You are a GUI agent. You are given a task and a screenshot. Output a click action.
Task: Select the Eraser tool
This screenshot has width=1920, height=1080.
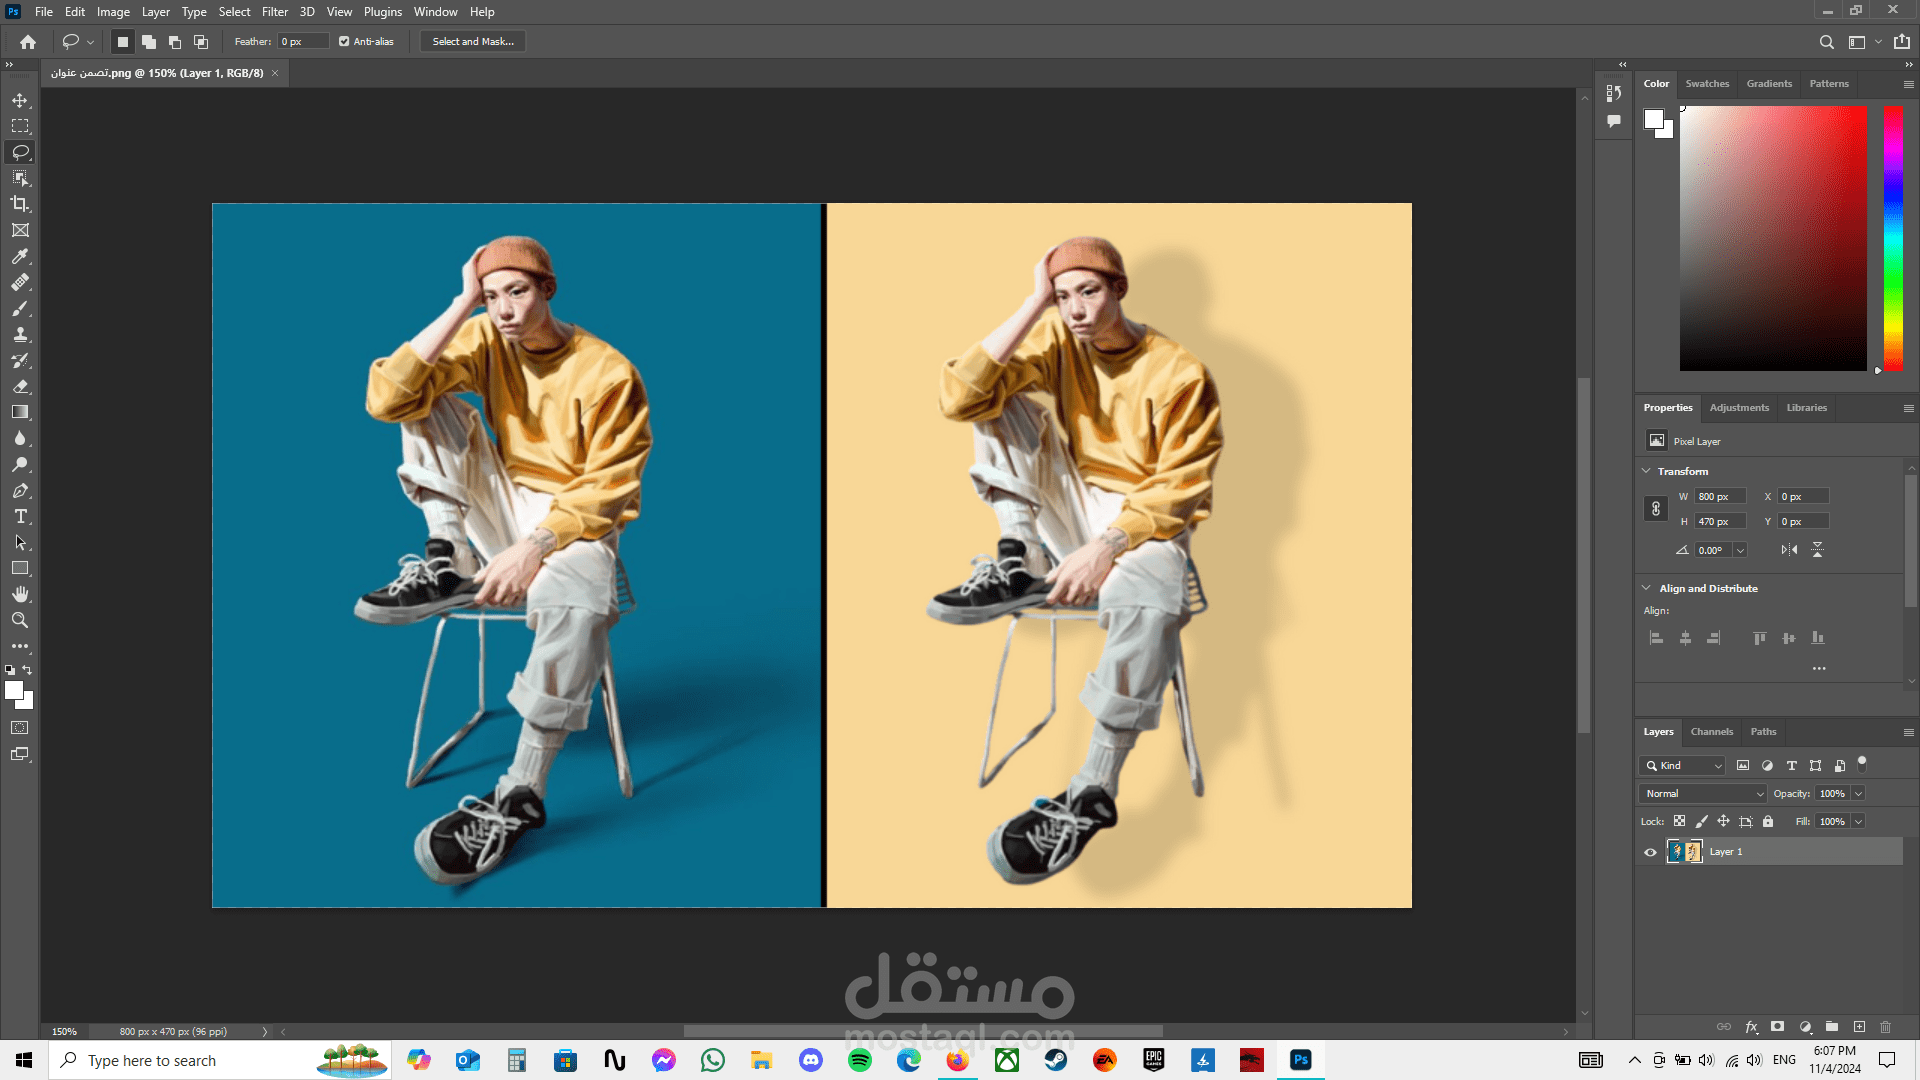point(20,387)
